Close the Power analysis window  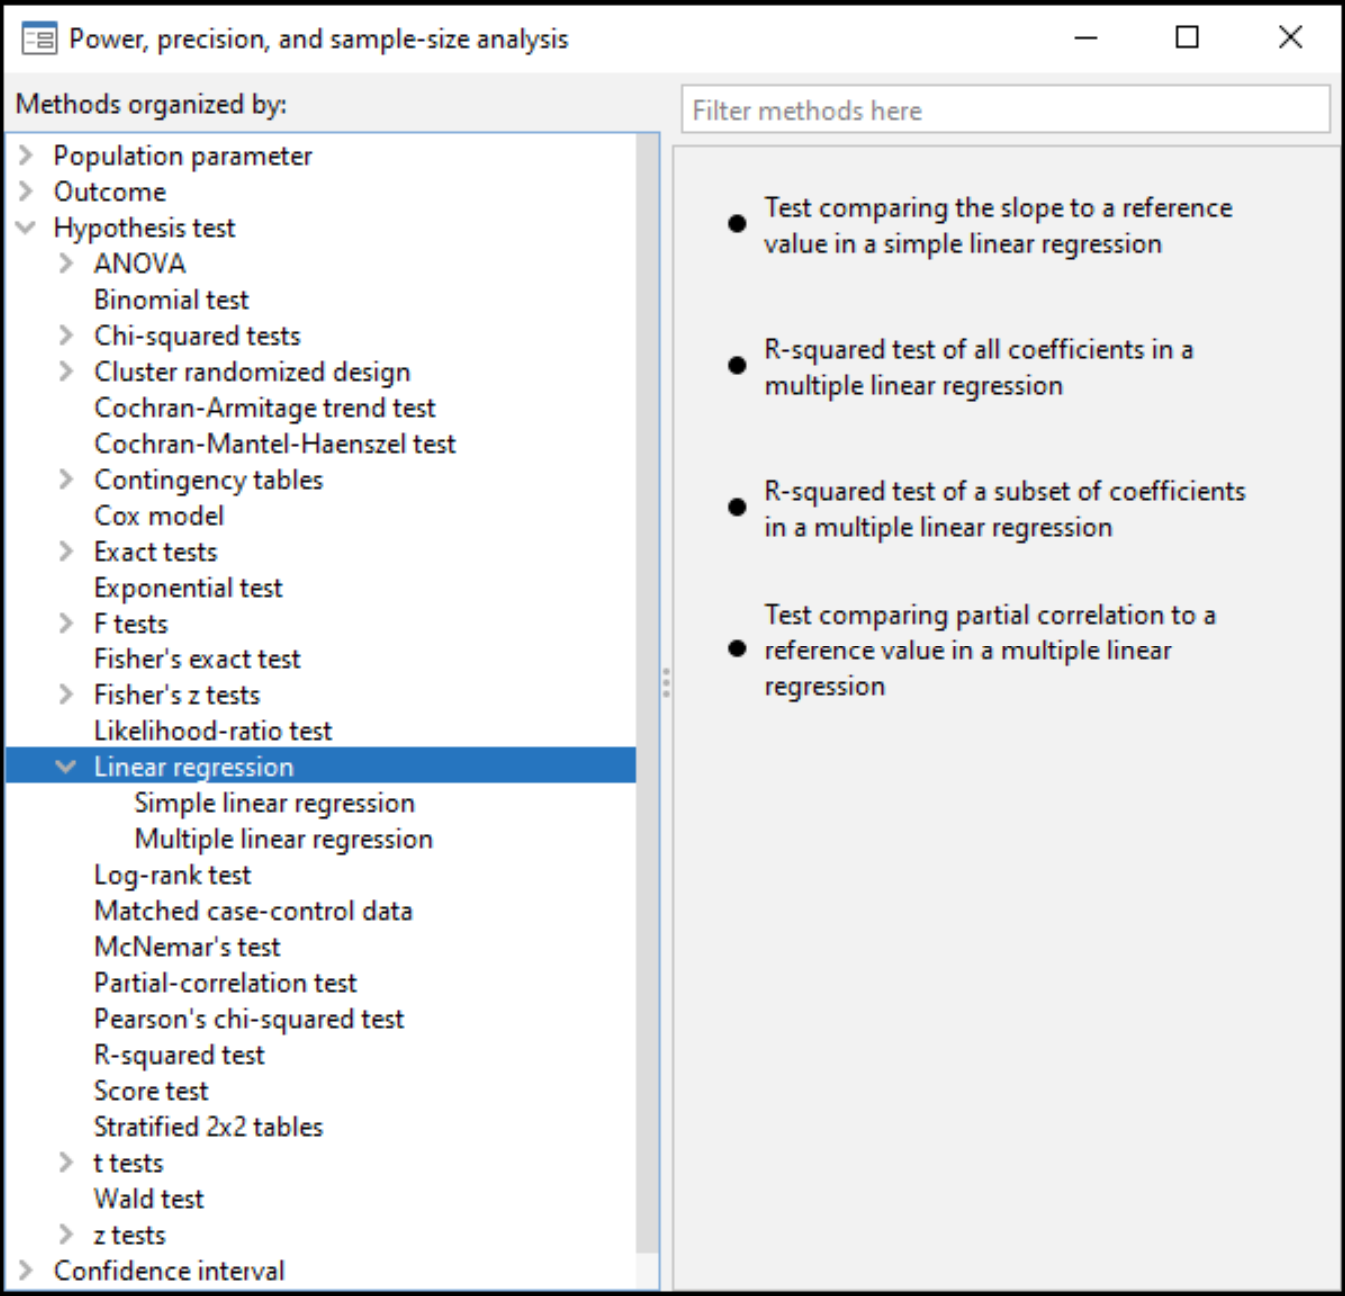[1290, 38]
